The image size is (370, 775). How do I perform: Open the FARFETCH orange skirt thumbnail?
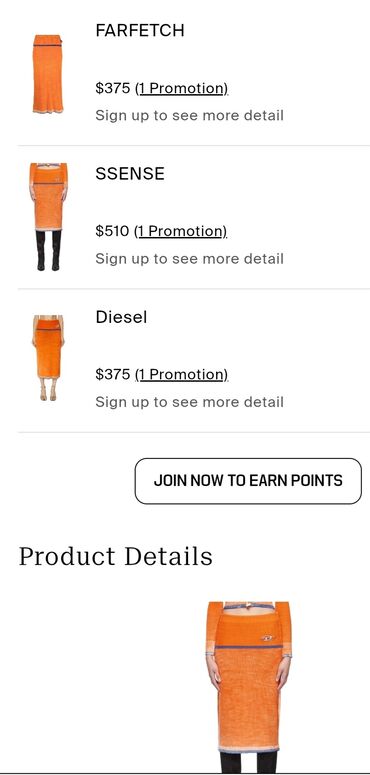pos(48,74)
